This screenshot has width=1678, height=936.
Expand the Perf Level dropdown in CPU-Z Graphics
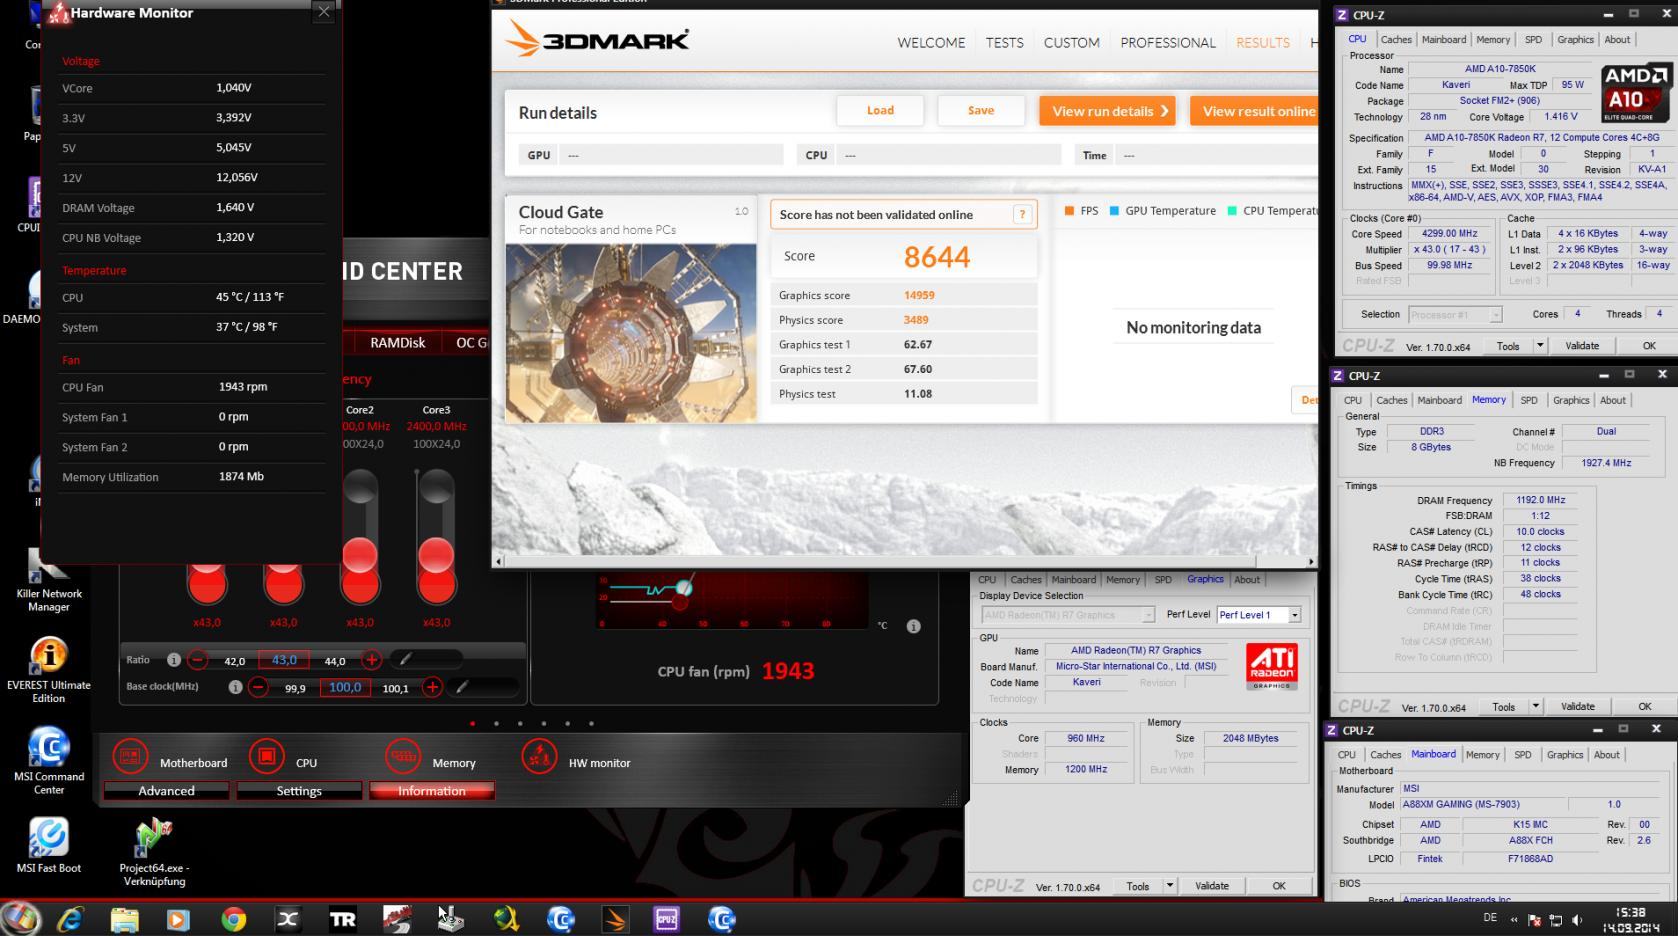point(1295,615)
